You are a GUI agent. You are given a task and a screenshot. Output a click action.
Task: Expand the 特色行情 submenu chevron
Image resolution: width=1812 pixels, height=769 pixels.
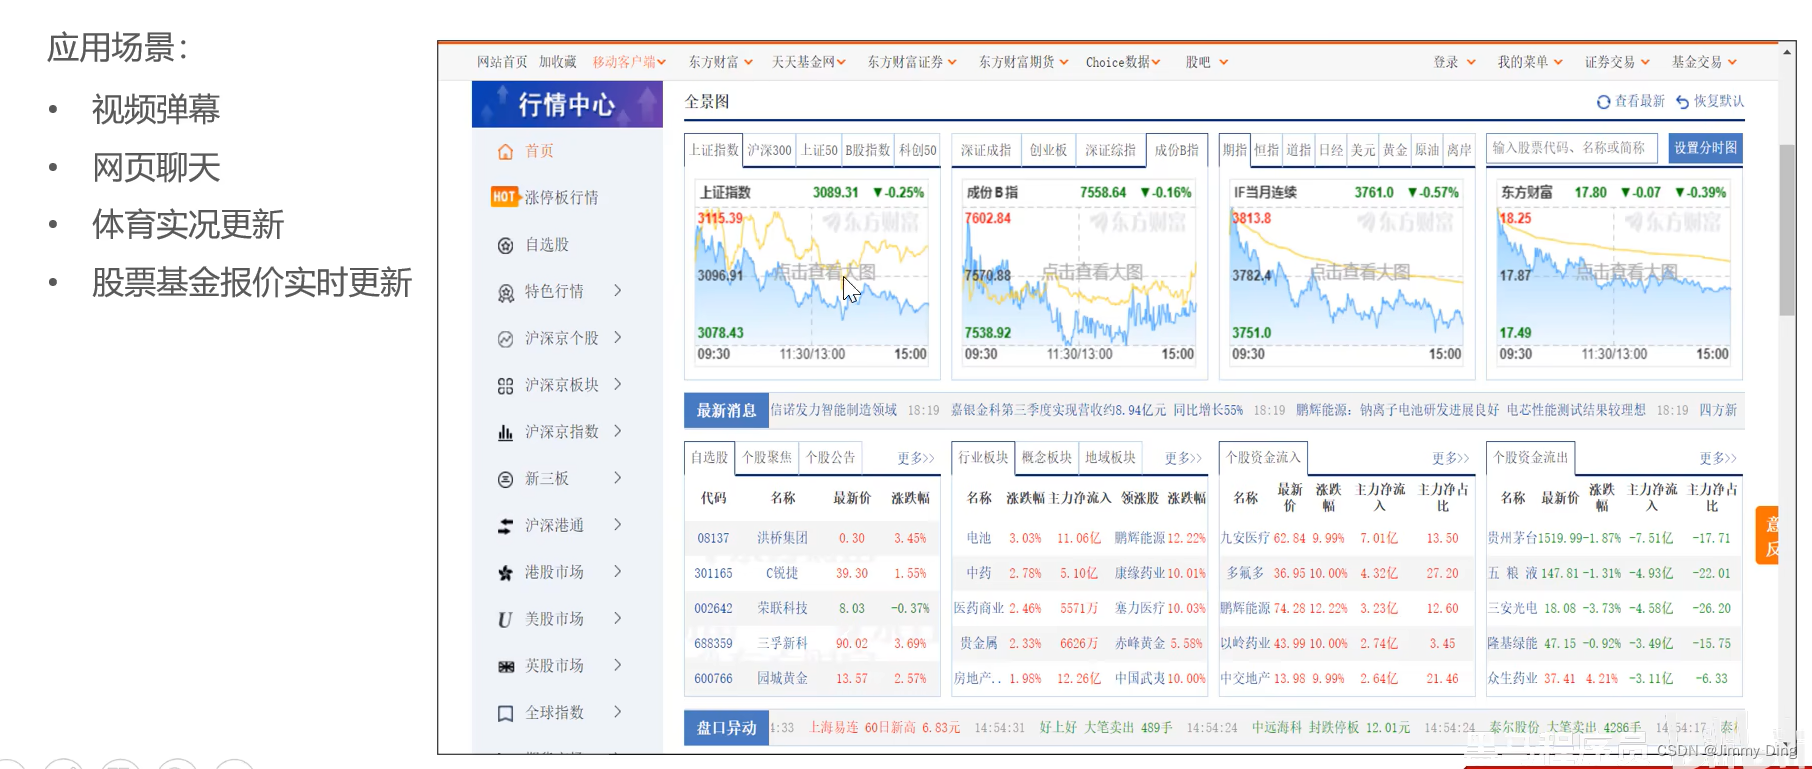tap(618, 290)
